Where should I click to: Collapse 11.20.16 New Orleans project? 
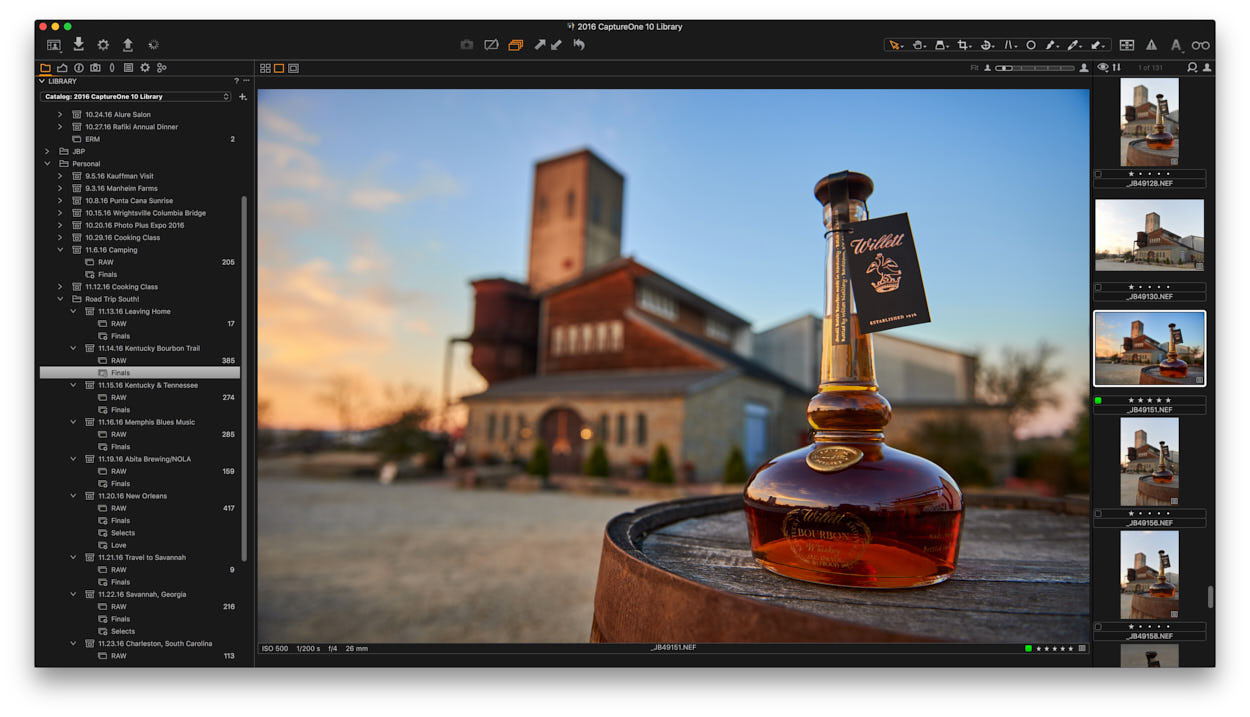coord(73,496)
